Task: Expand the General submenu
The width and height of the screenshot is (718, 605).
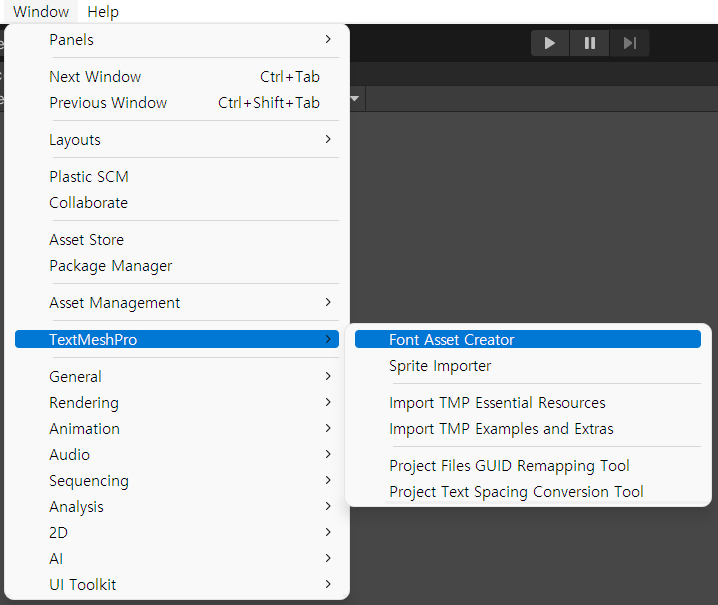Action: (177, 377)
